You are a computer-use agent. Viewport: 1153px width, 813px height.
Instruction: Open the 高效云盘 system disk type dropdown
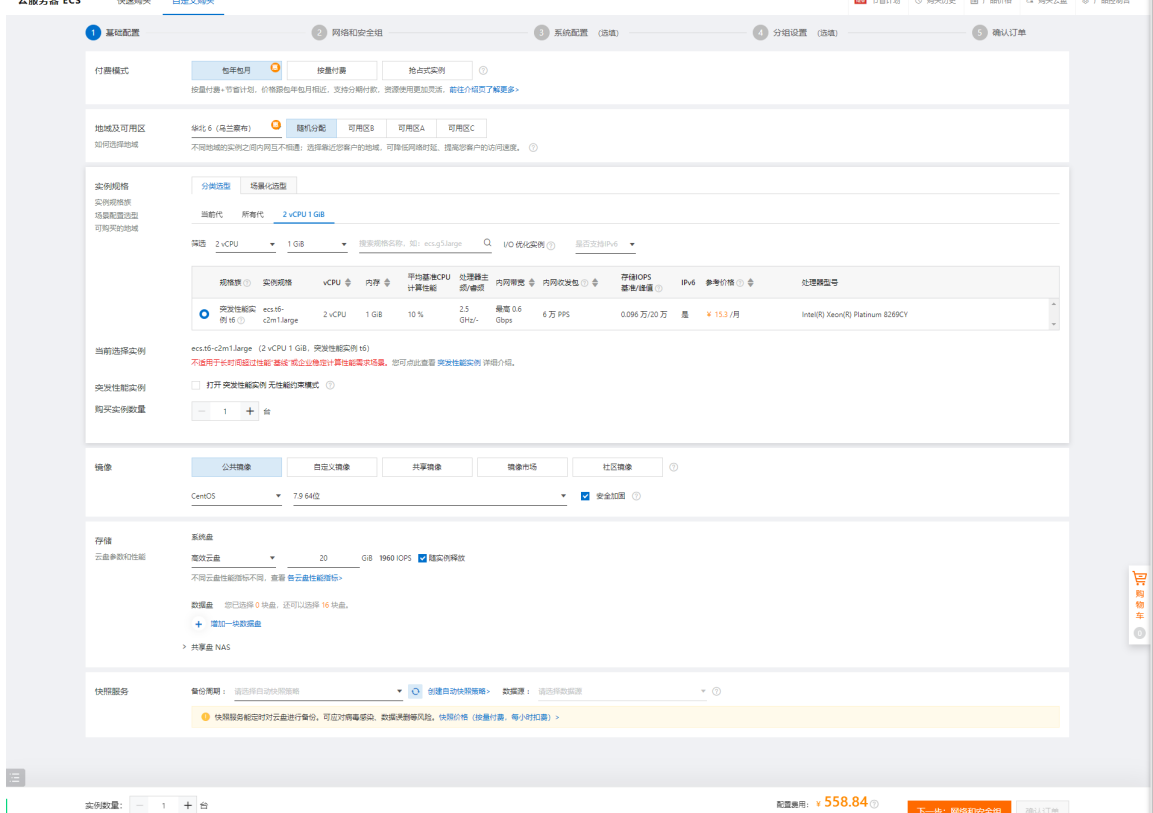tap(233, 558)
